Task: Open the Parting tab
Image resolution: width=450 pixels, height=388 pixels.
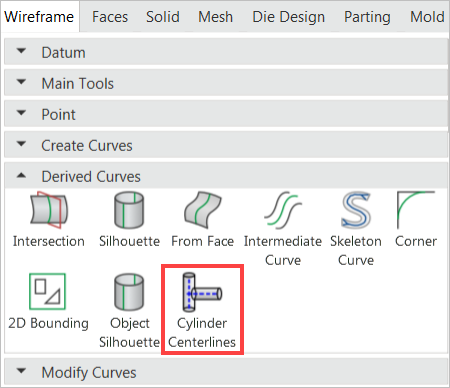Action: pyautogui.click(x=367, y=17)
